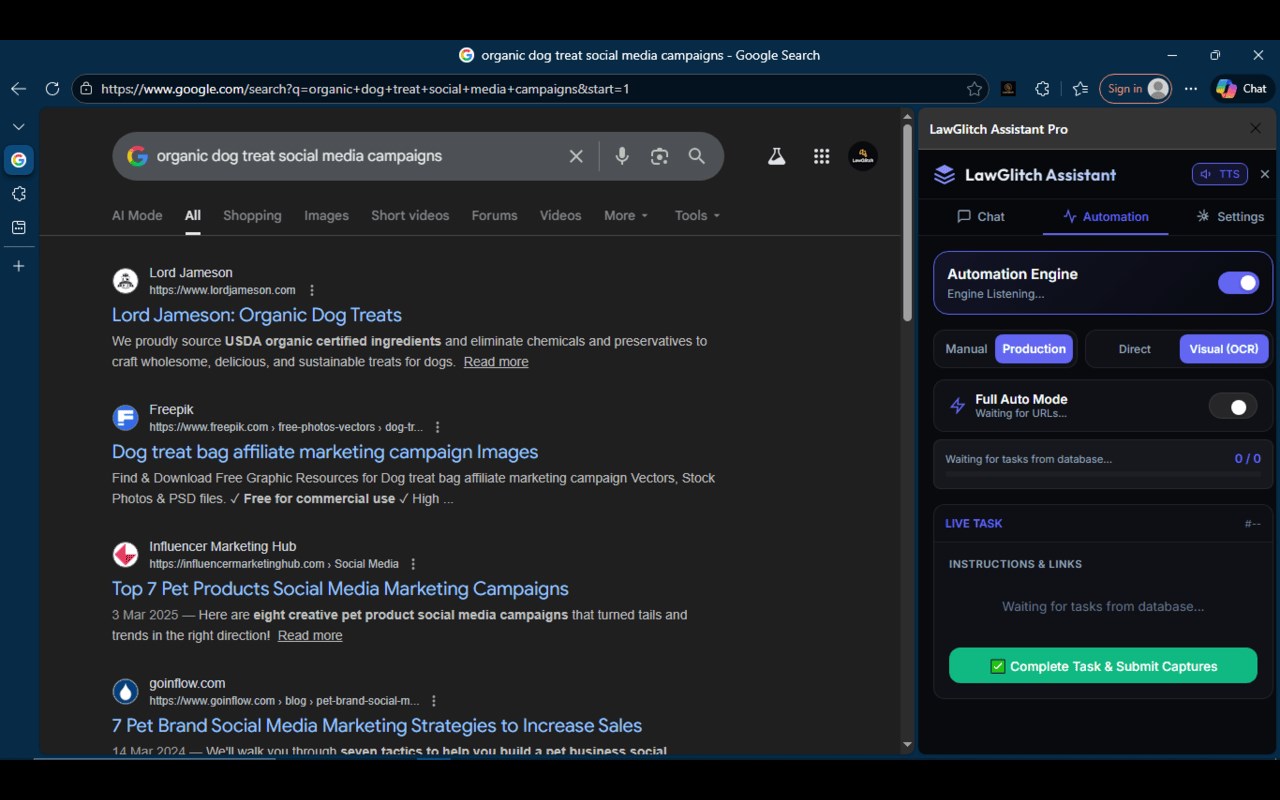Open the options dots beside goinflow.com result
The image size is (1280, 800).
(x=433, y=701)
